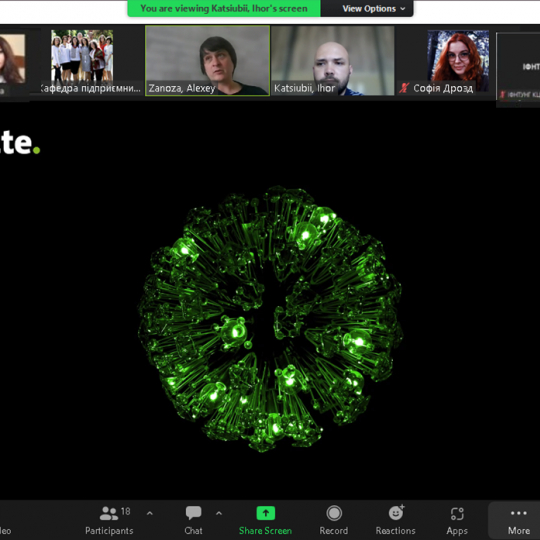Click the muted mic icon beside Софія Дрозд
The image size is (540, 540).
404,88
